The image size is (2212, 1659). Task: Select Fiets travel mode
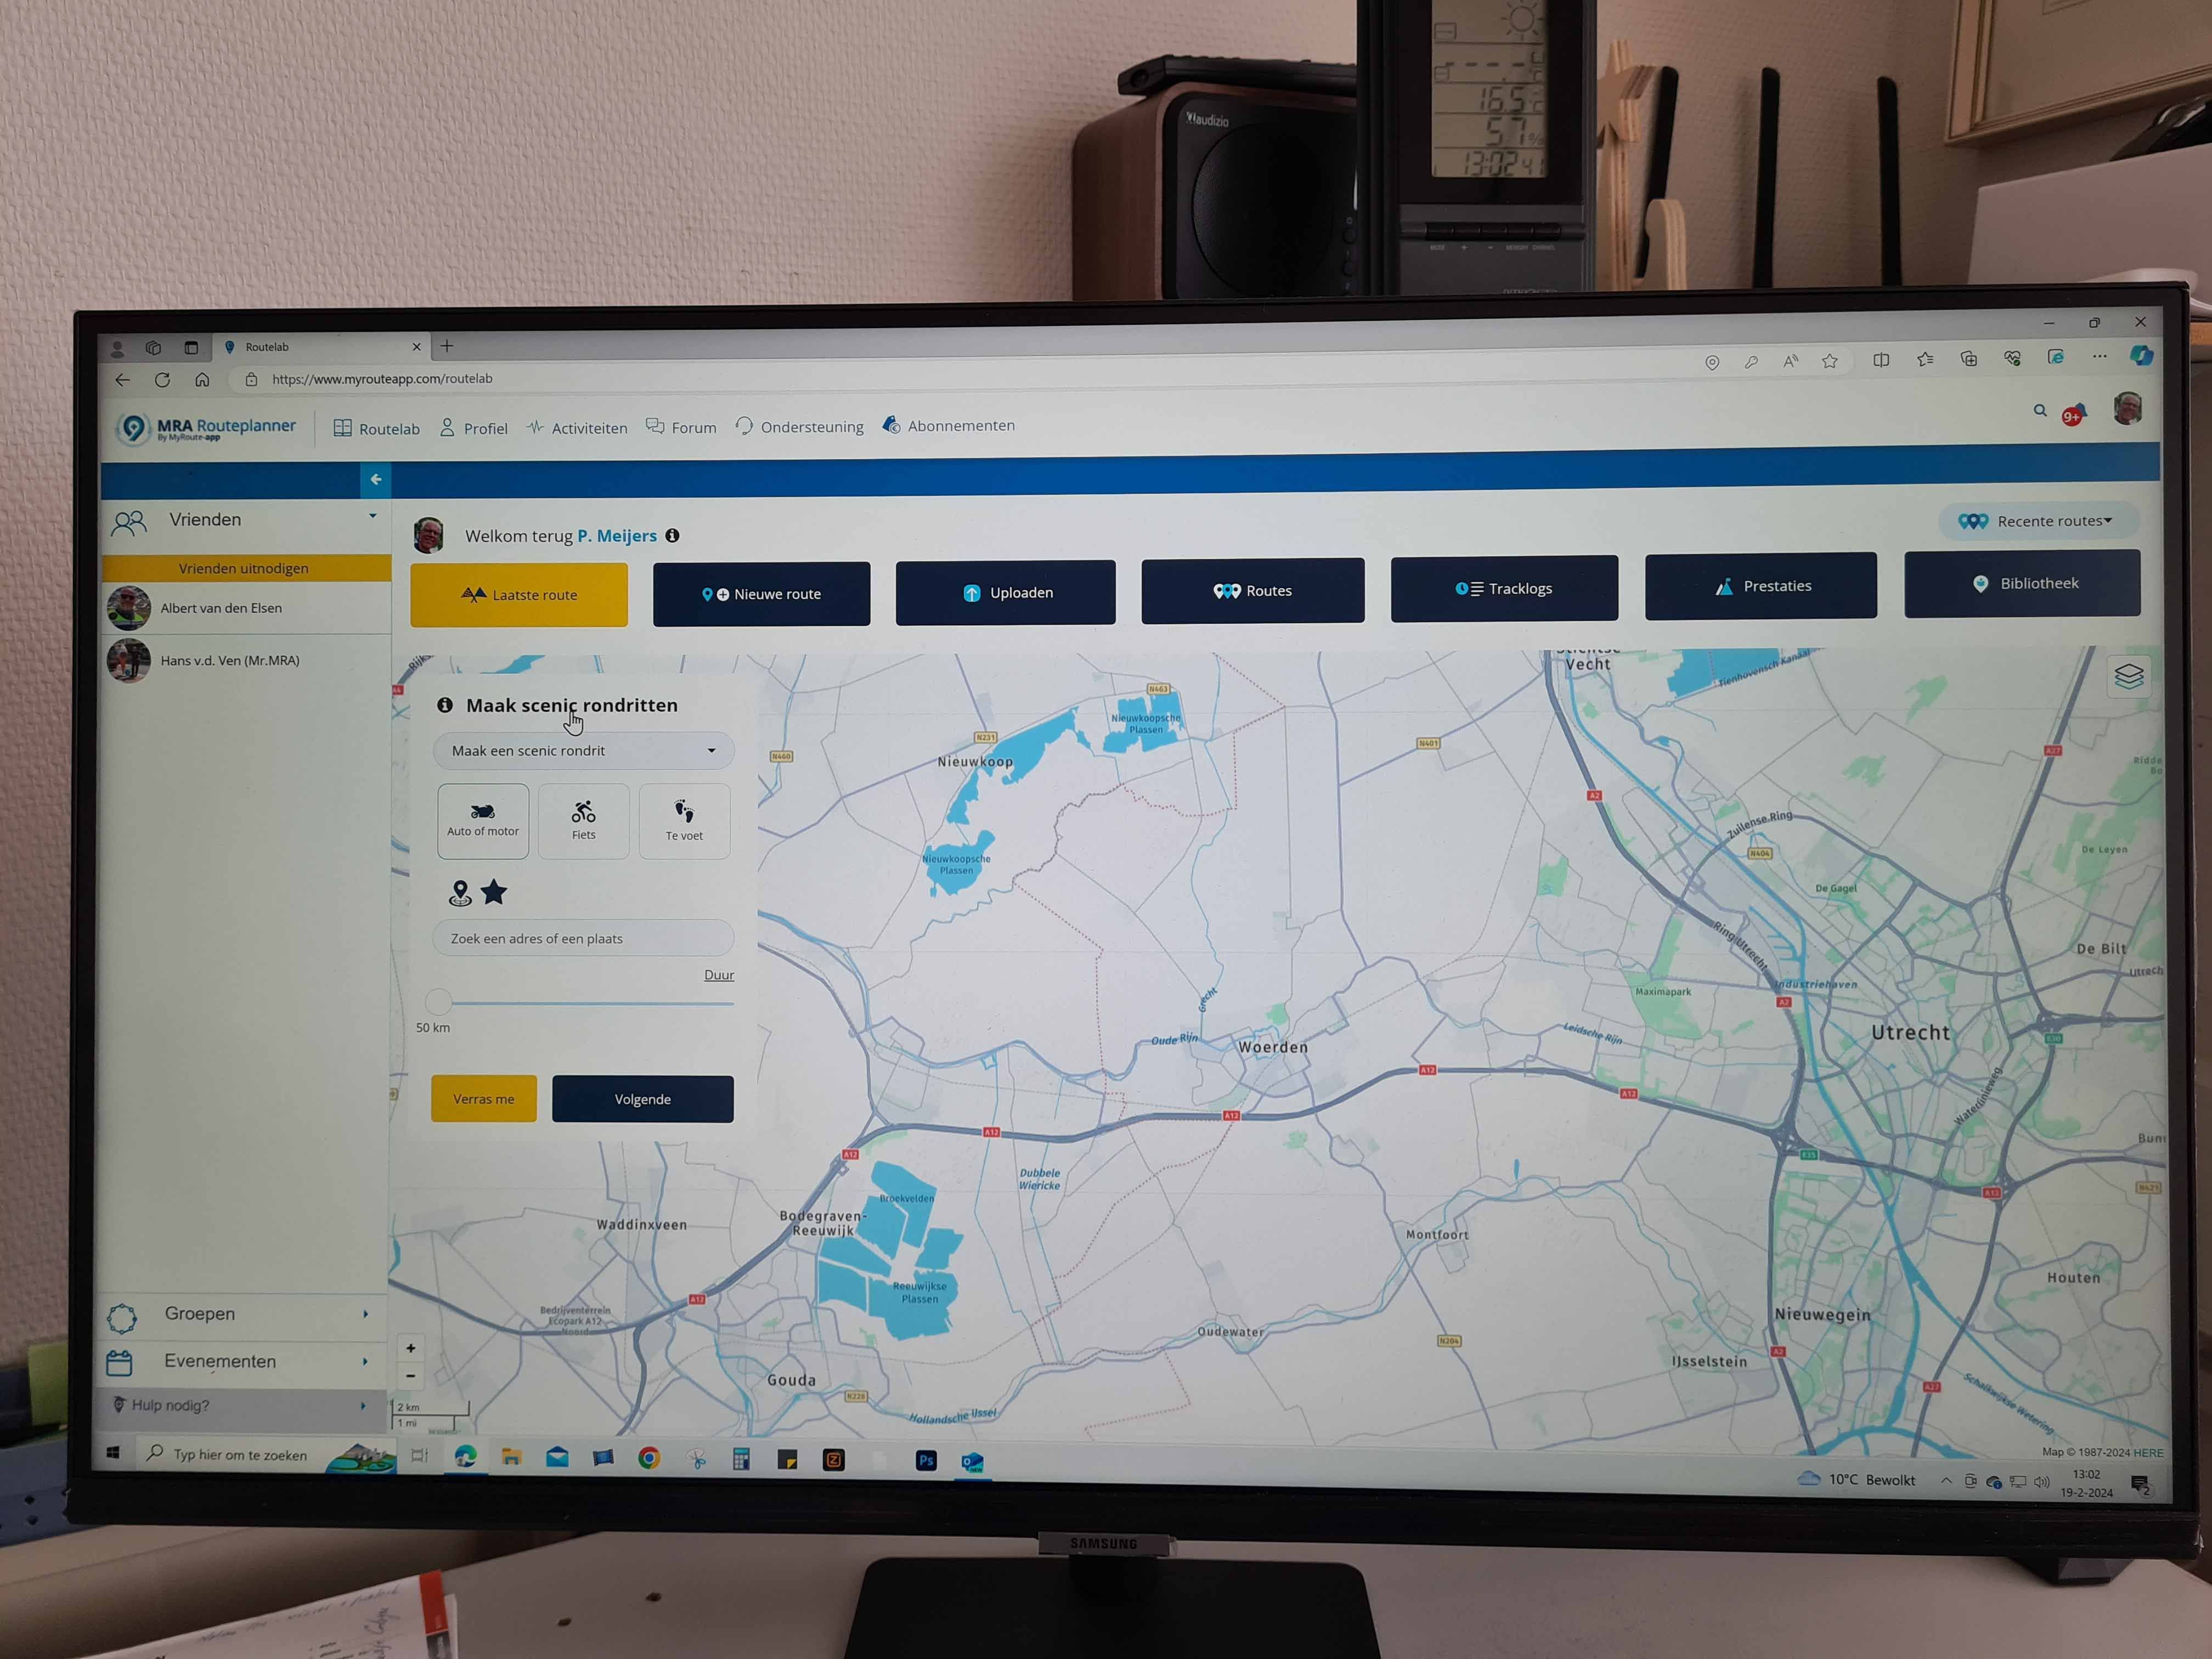pyautogui.click(x=584, y=822)
